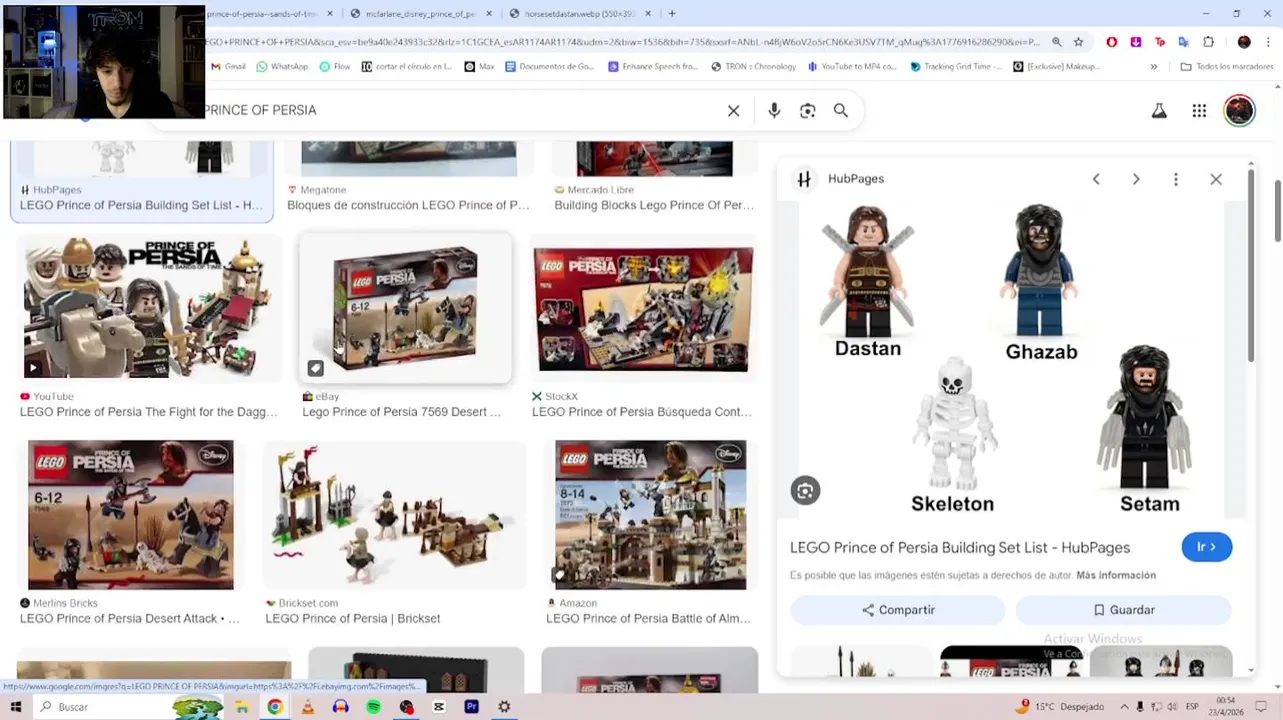Click the address bar URL
Screen dimensions: 1283x720
(x=620, y=42)
